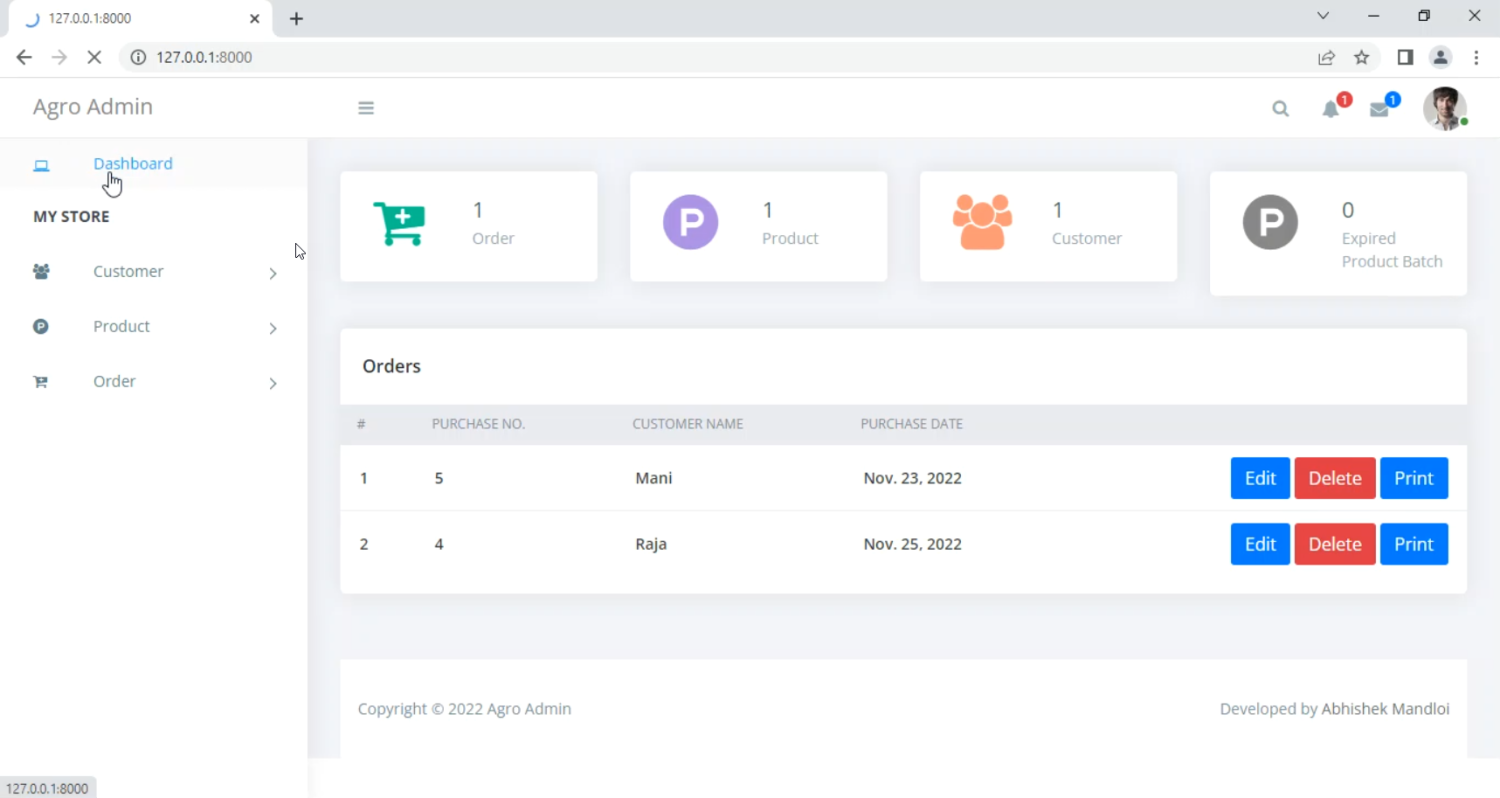This screenshot has width=1500, height=798.
Task: Expand the Order sidebar menu
Action: [115, 382]
